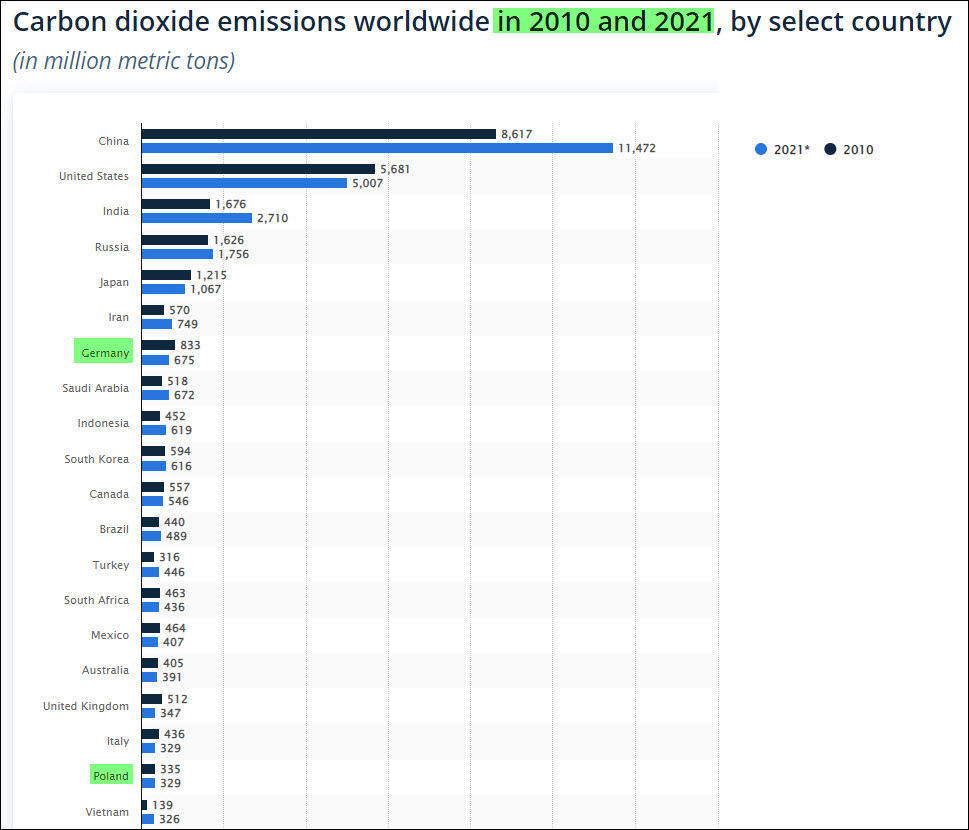Select Vietnam's 2021 bar showing 326
Image resolution: width=969 pixels, height=830 pixels.
[x=147, y=819]
